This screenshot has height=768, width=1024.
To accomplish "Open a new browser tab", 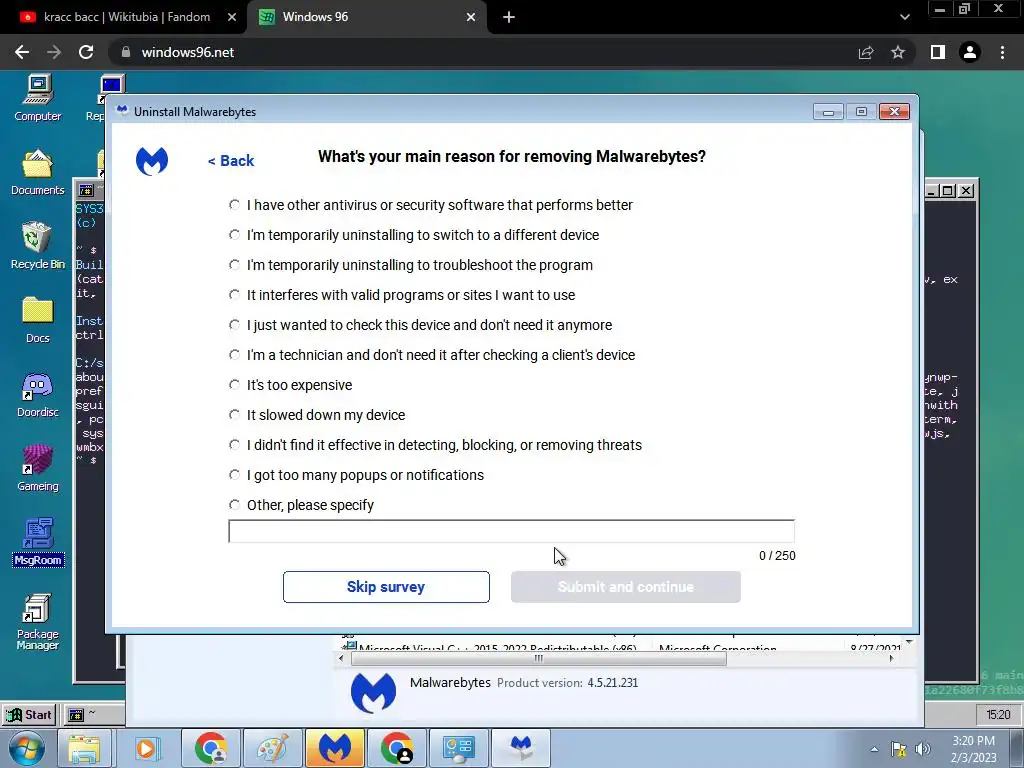I will point(509,17).
